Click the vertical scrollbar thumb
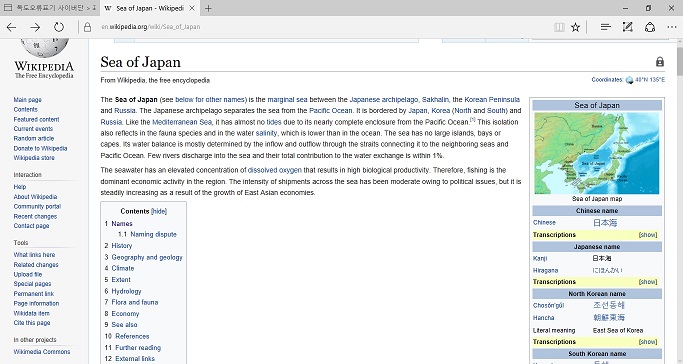The image size is (683, 364). tap(680, 60)
